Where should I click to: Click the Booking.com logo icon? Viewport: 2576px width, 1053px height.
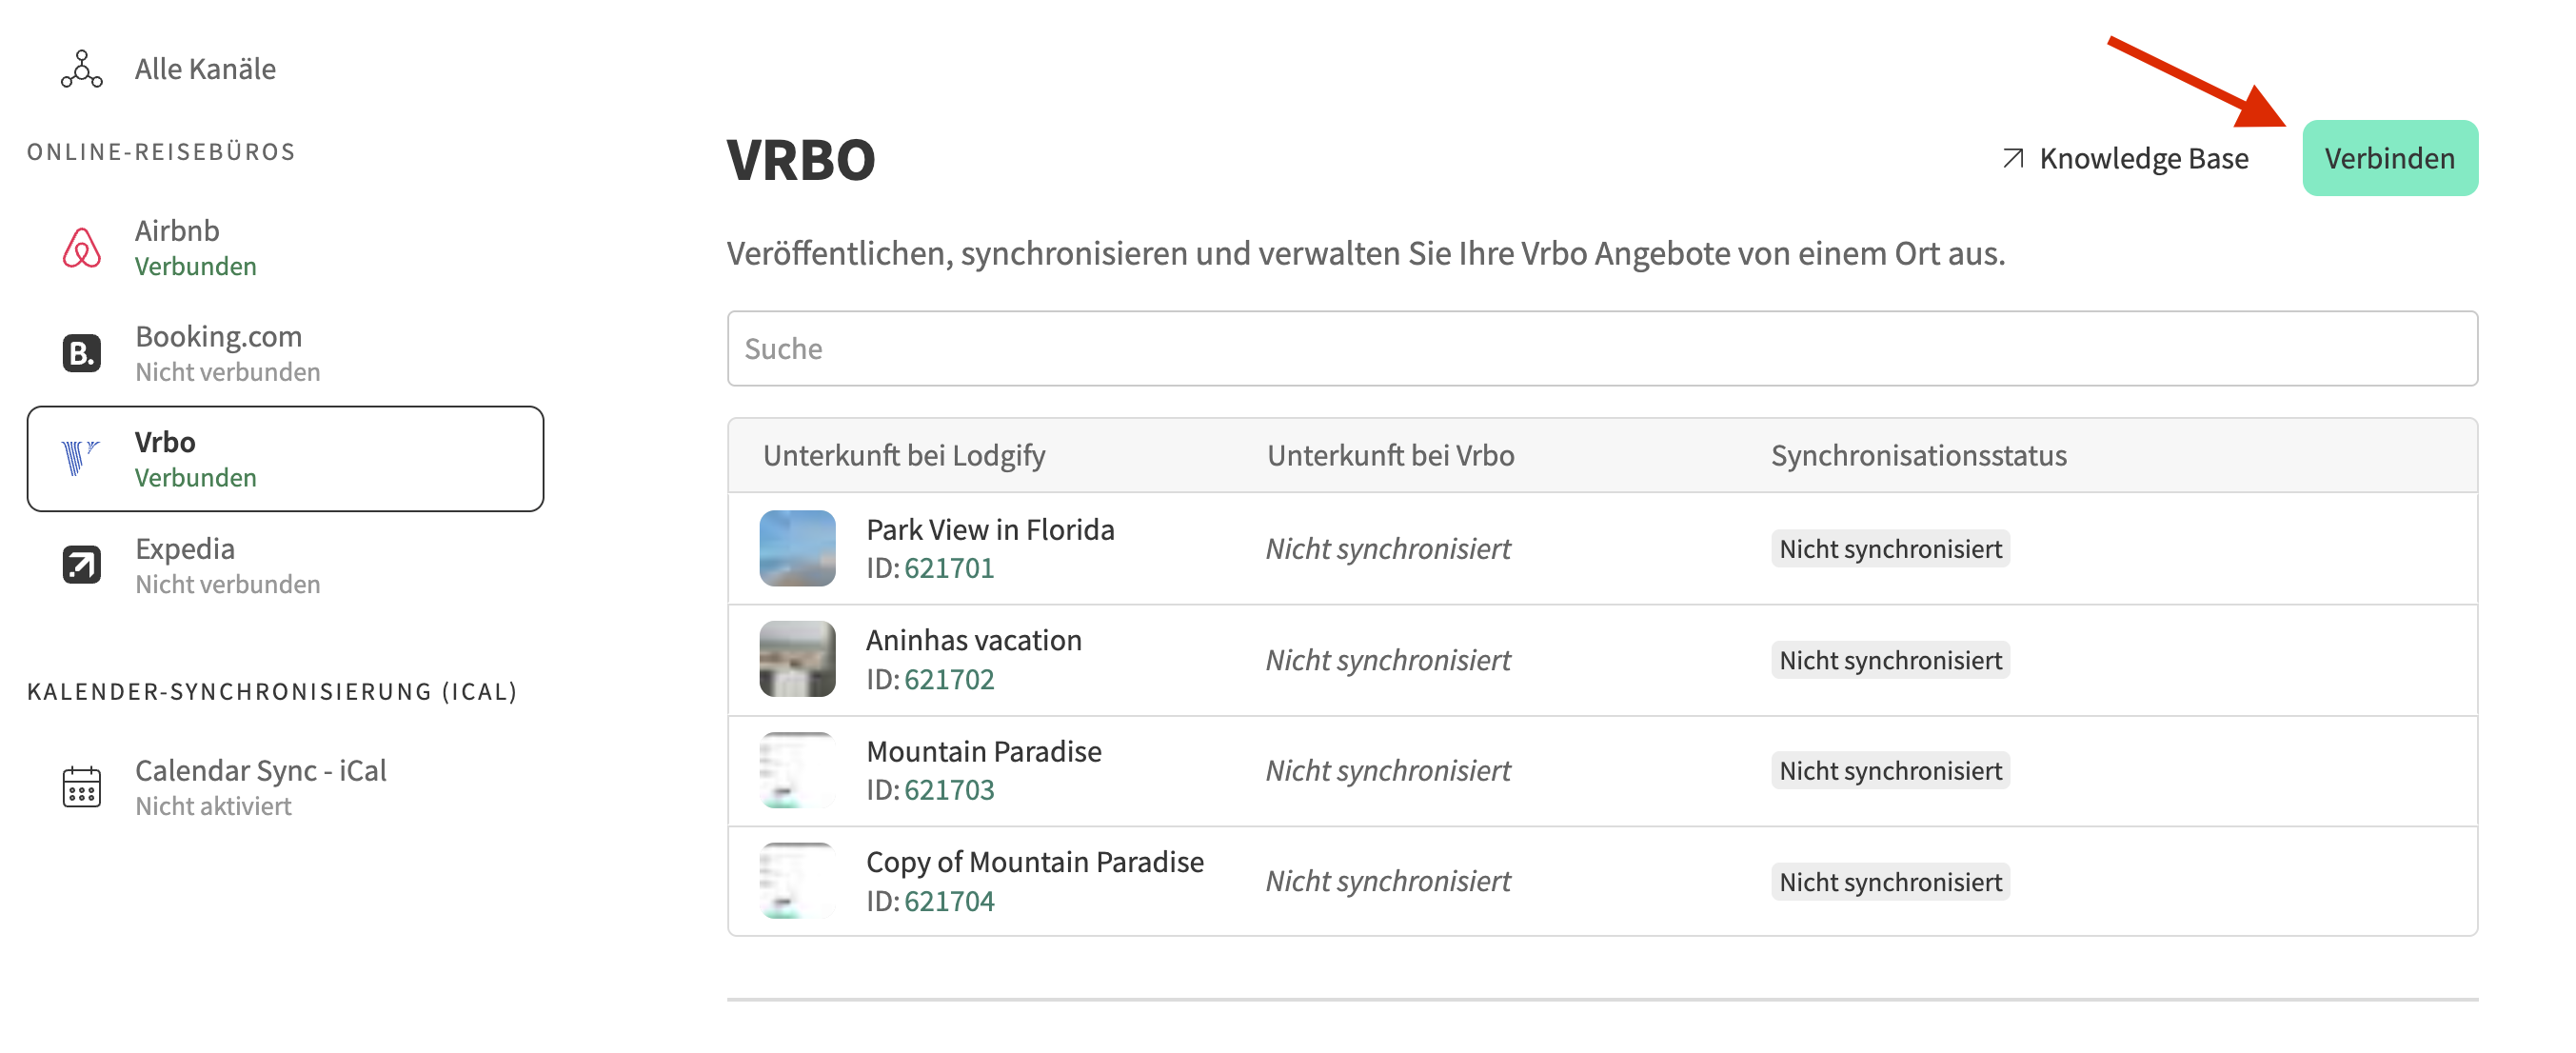click(x=81, y=353)
